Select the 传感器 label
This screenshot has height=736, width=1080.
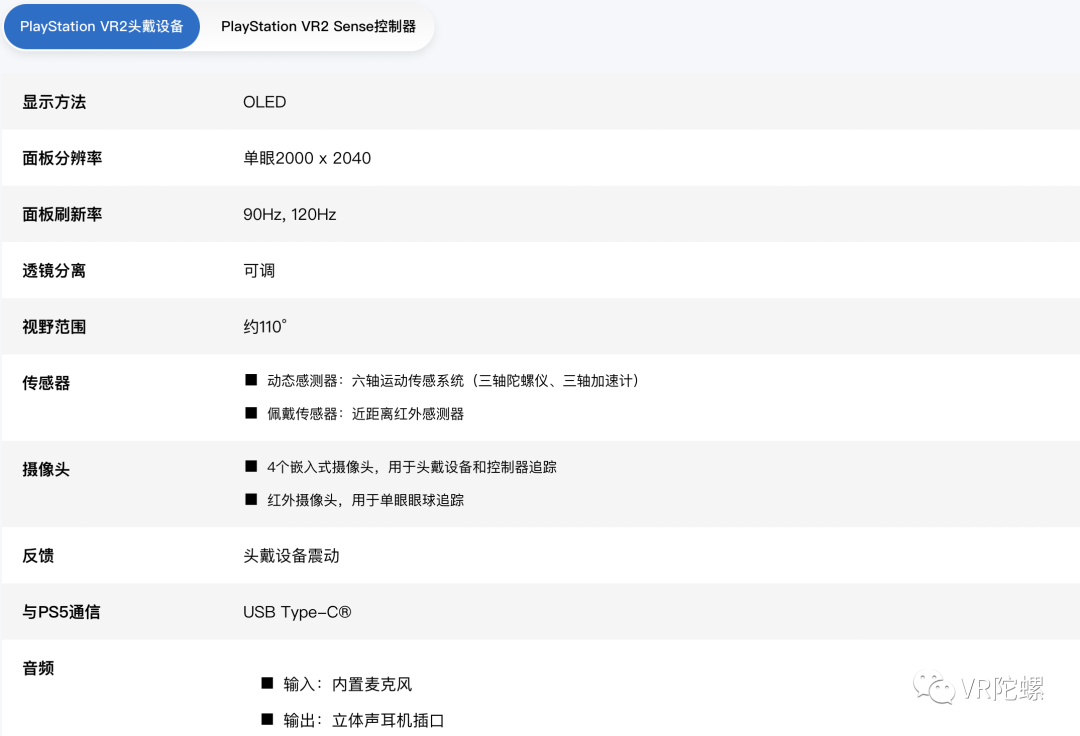[x=46, y=383]
